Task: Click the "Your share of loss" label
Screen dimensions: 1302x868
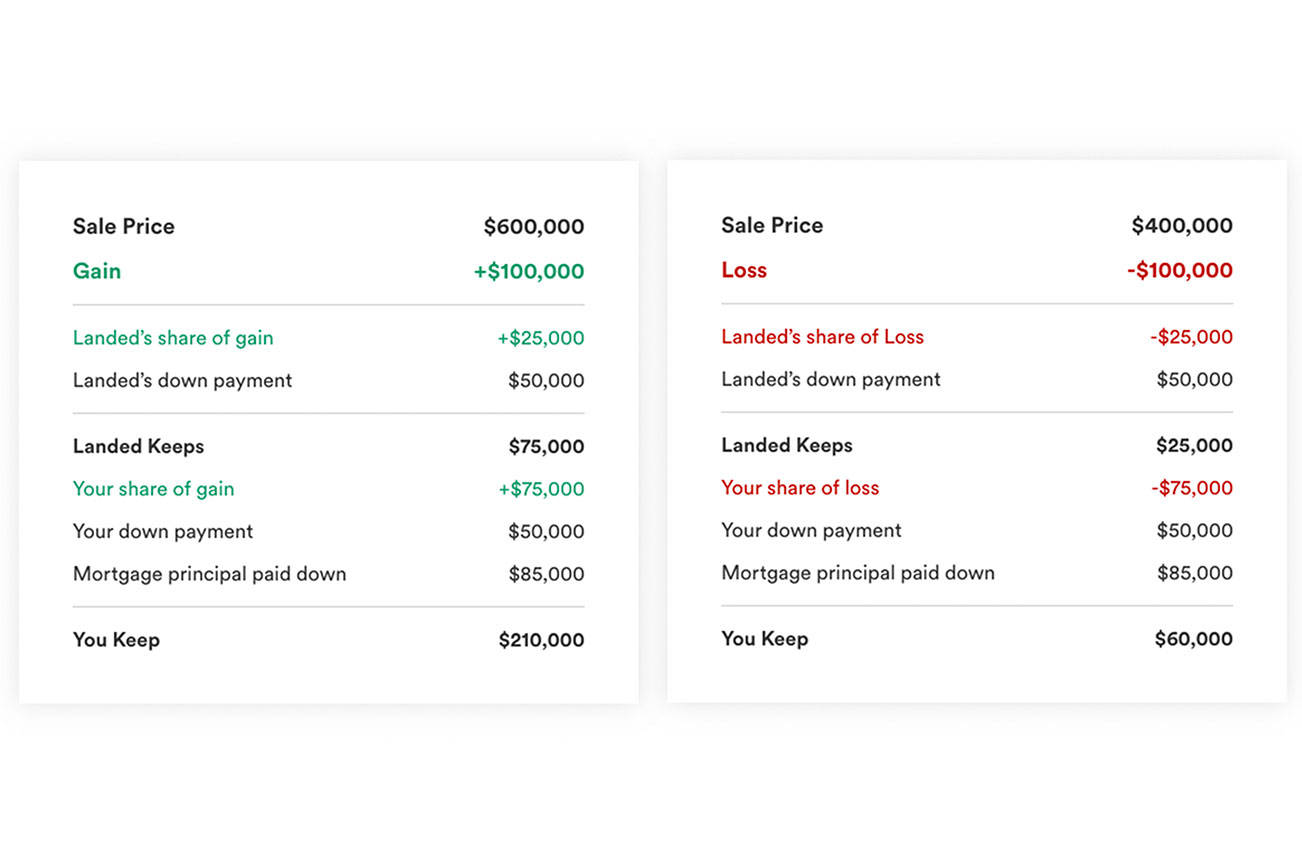Action: (x=800, y=488)
